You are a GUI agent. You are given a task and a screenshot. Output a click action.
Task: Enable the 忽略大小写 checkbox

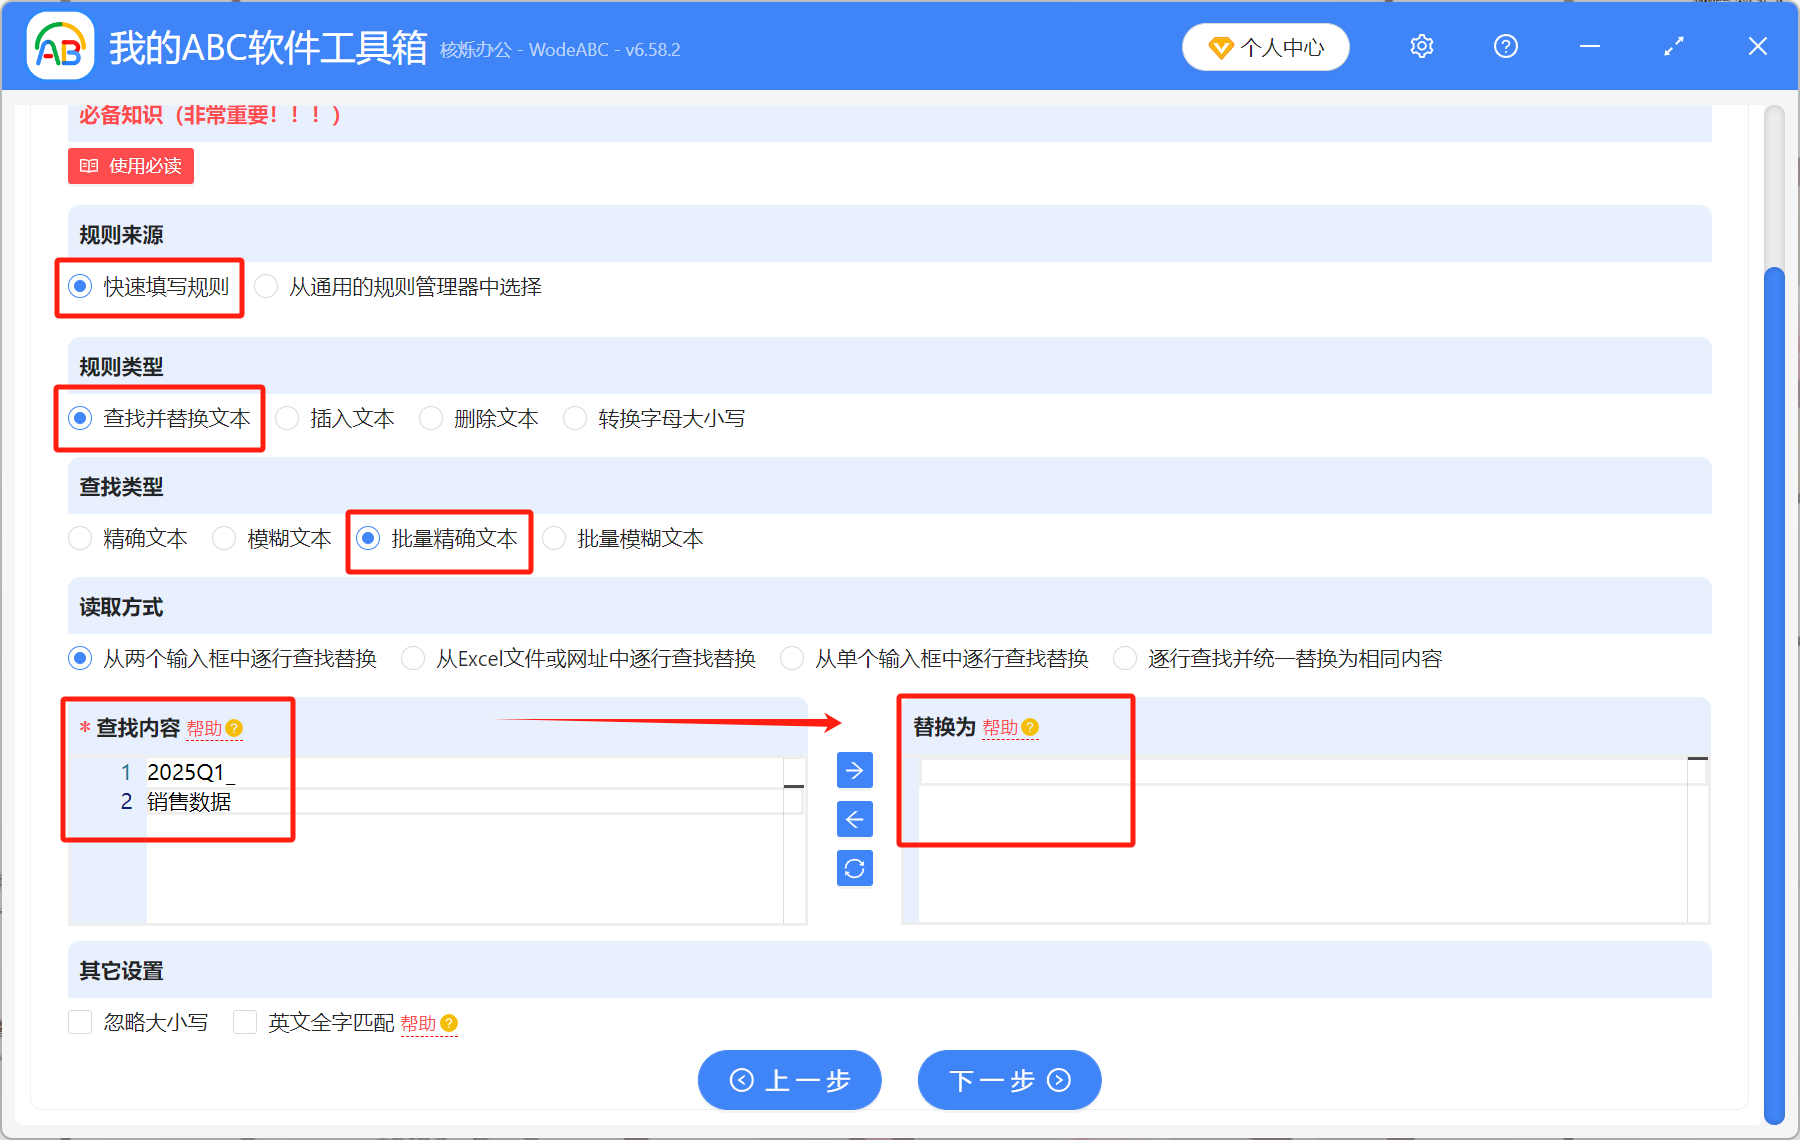pos(80,1022)
